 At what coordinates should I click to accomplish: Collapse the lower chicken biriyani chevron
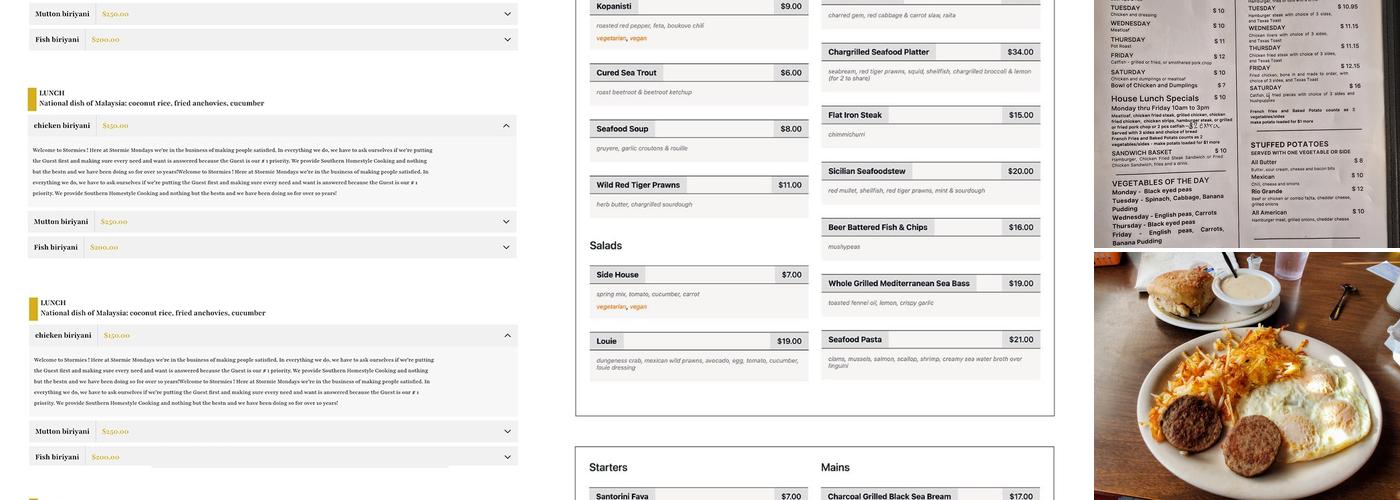(x=507, y=336)
